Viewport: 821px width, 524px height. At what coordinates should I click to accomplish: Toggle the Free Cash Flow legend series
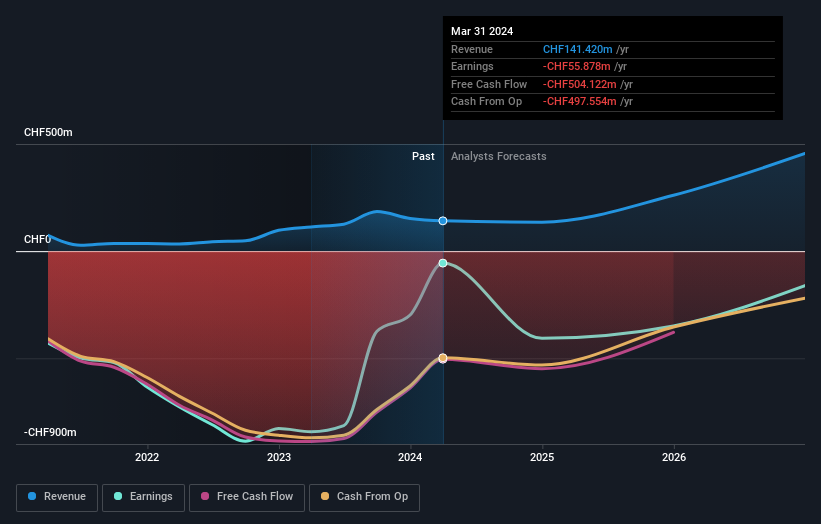247,497
